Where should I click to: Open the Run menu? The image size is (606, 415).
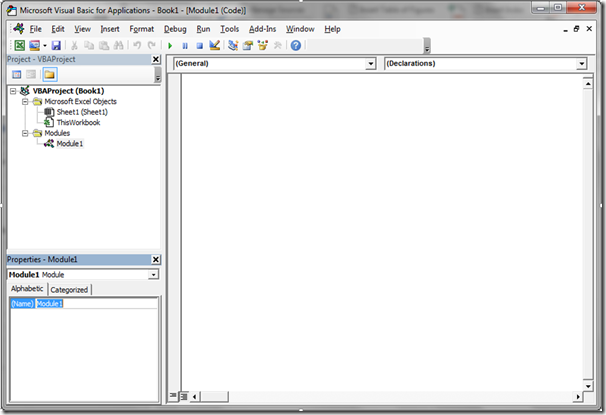(x=203, y=29)
